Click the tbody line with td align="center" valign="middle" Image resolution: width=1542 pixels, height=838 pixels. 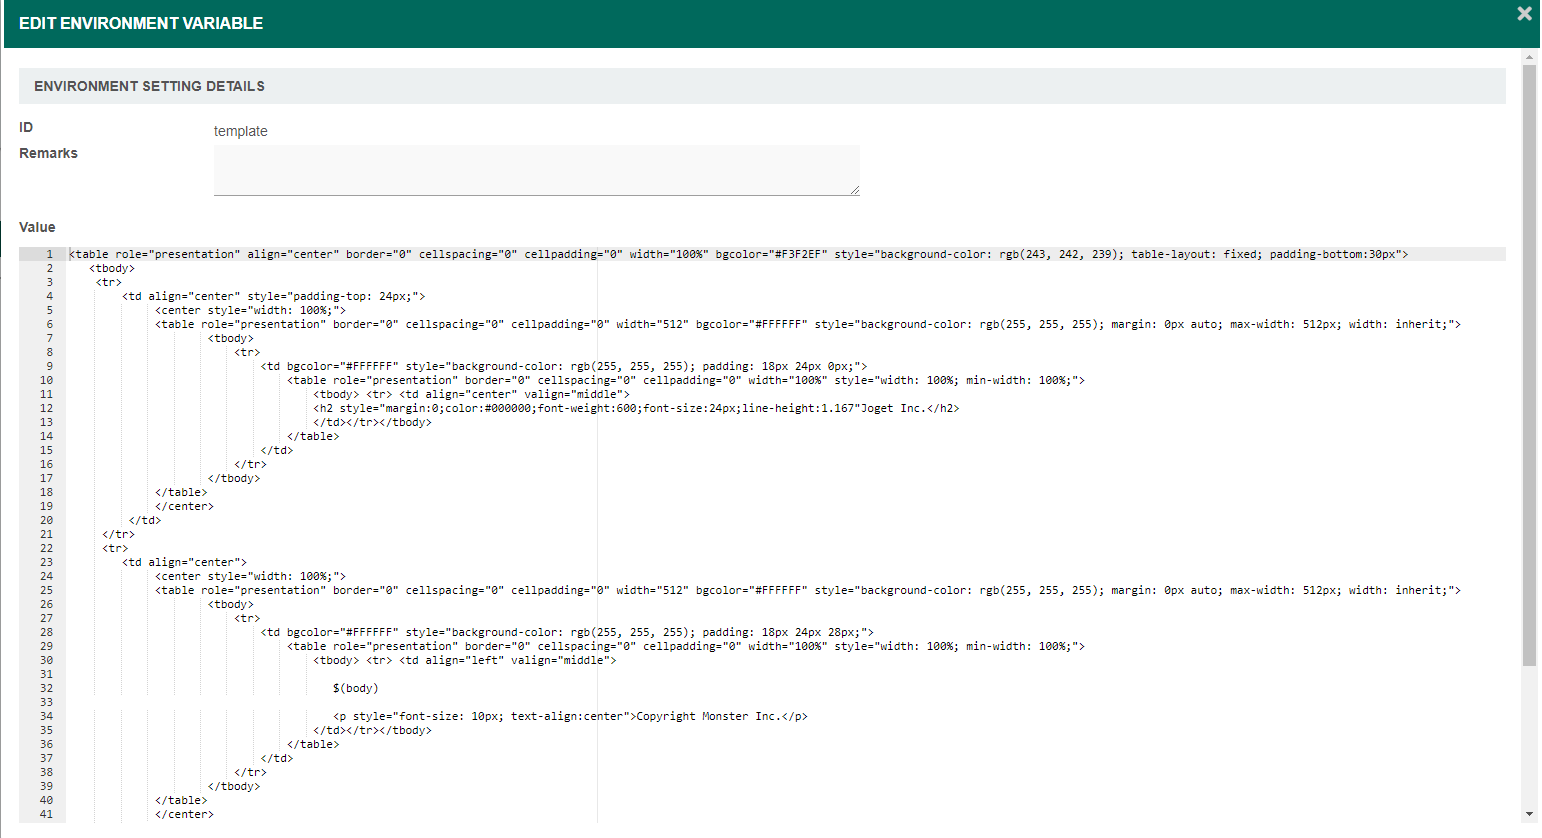(x=471, y=394)
